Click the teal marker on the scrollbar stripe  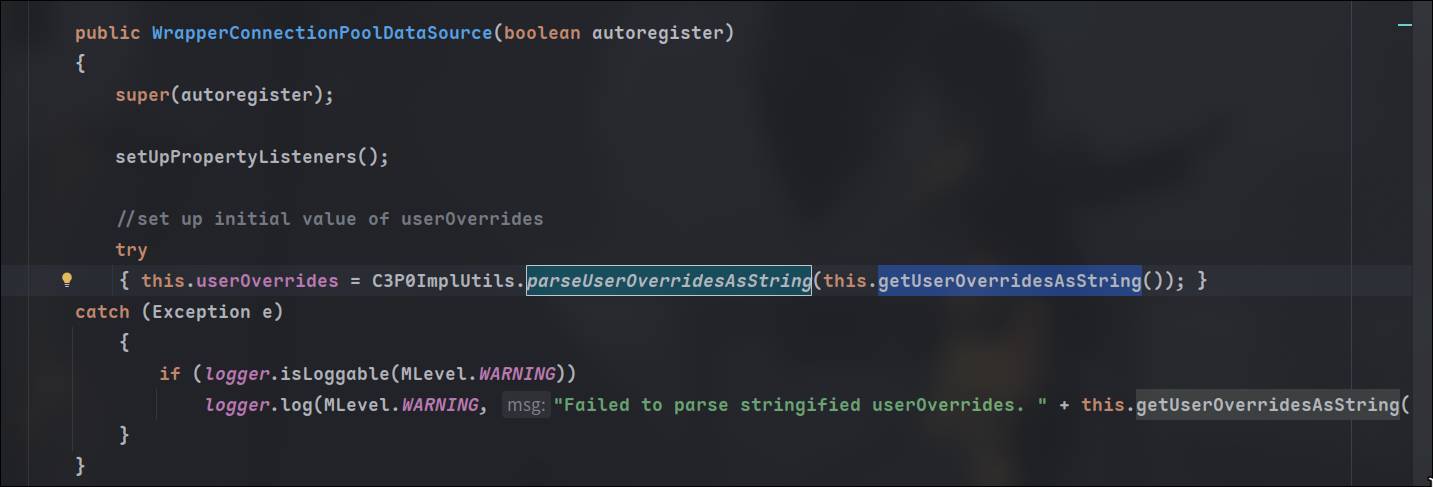pyautogui.click(x=1405, y=22)
